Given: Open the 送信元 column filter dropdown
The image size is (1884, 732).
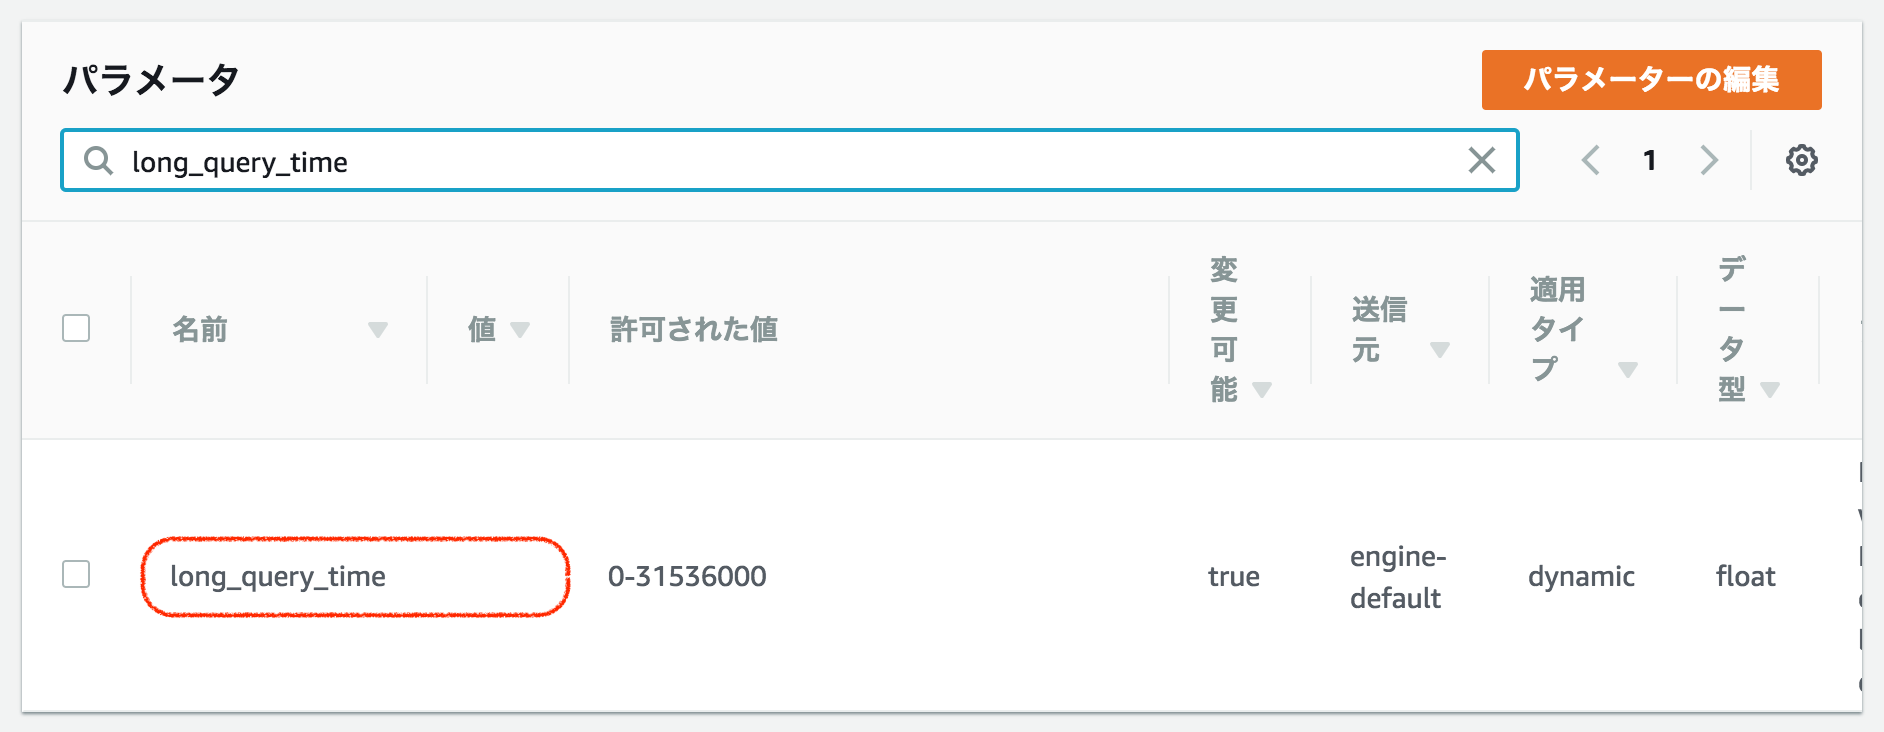Looking at the screenshot, I should pos(1441,349).
